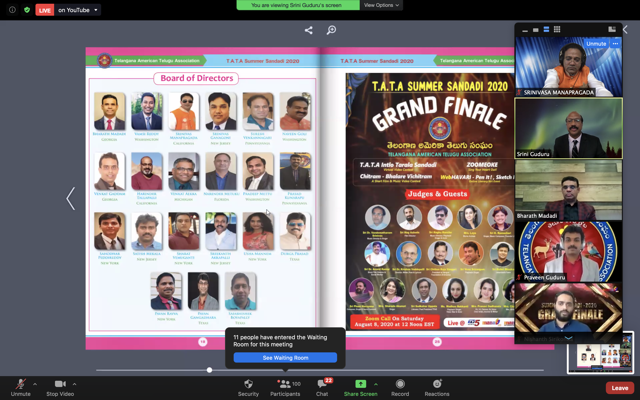Click 'You are viewing Srini Guduru's screen' banner
This screenshot has height=400, width=640.
[x=298, y=5]
